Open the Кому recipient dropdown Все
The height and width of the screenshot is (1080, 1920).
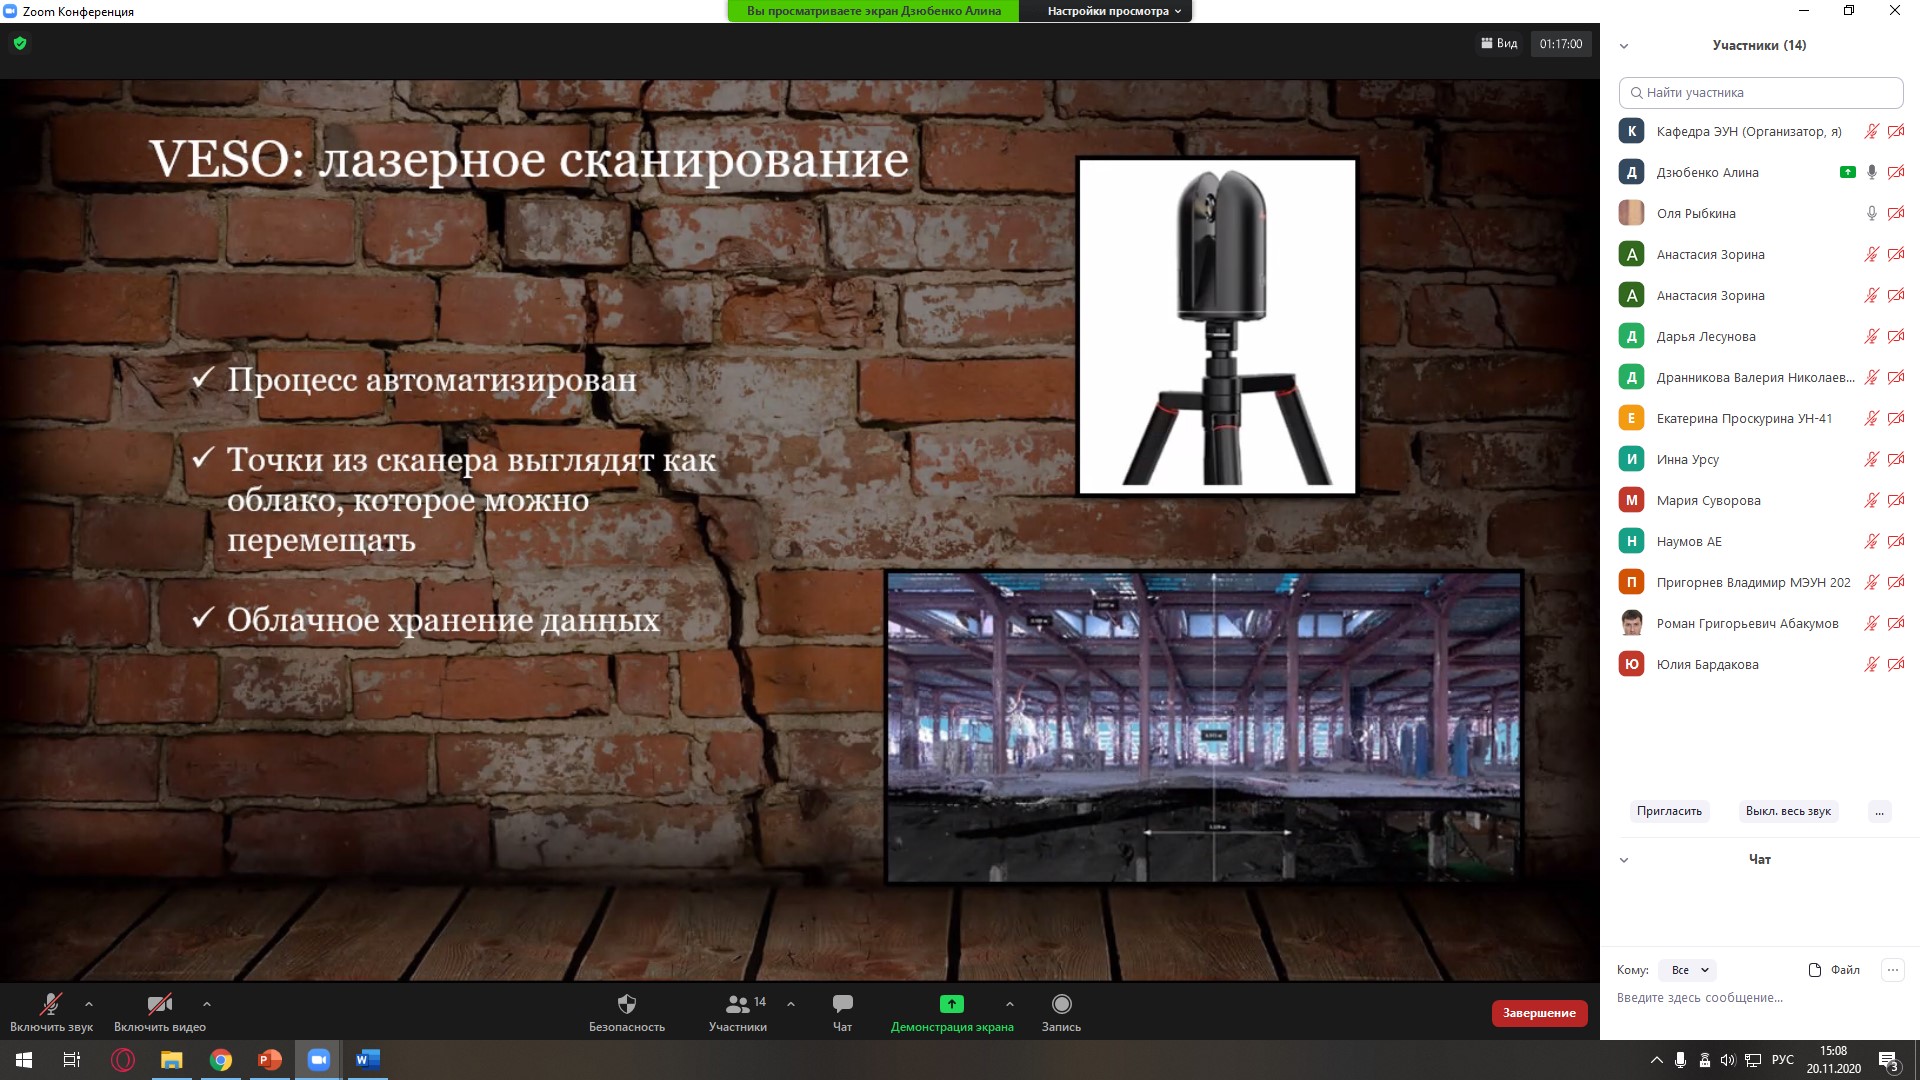pyautogui.click(x=1688, y=970)
